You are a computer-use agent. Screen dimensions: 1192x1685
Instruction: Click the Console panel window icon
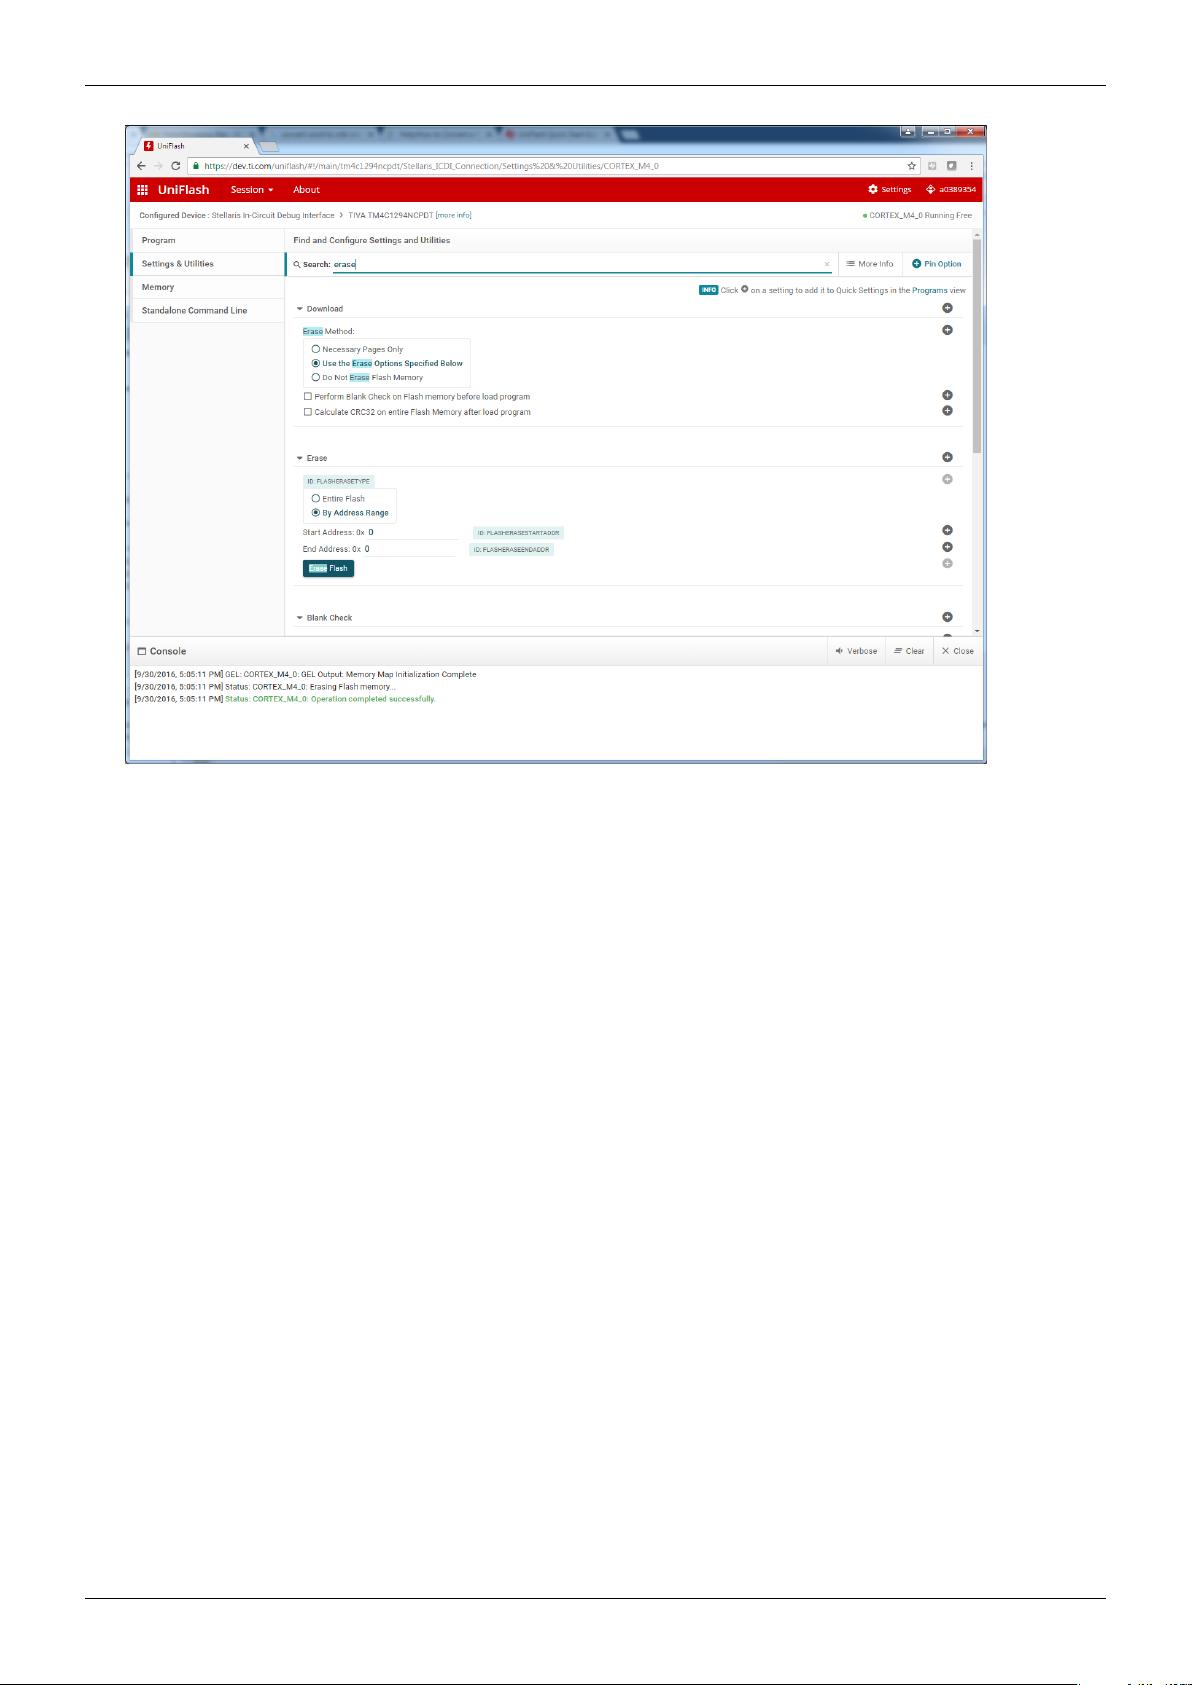pyautogui.click(x=142, y=651)
